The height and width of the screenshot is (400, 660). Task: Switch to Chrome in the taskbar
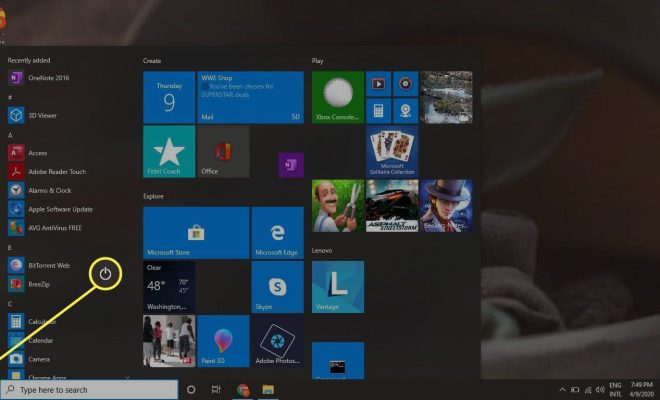click(243, 390)
